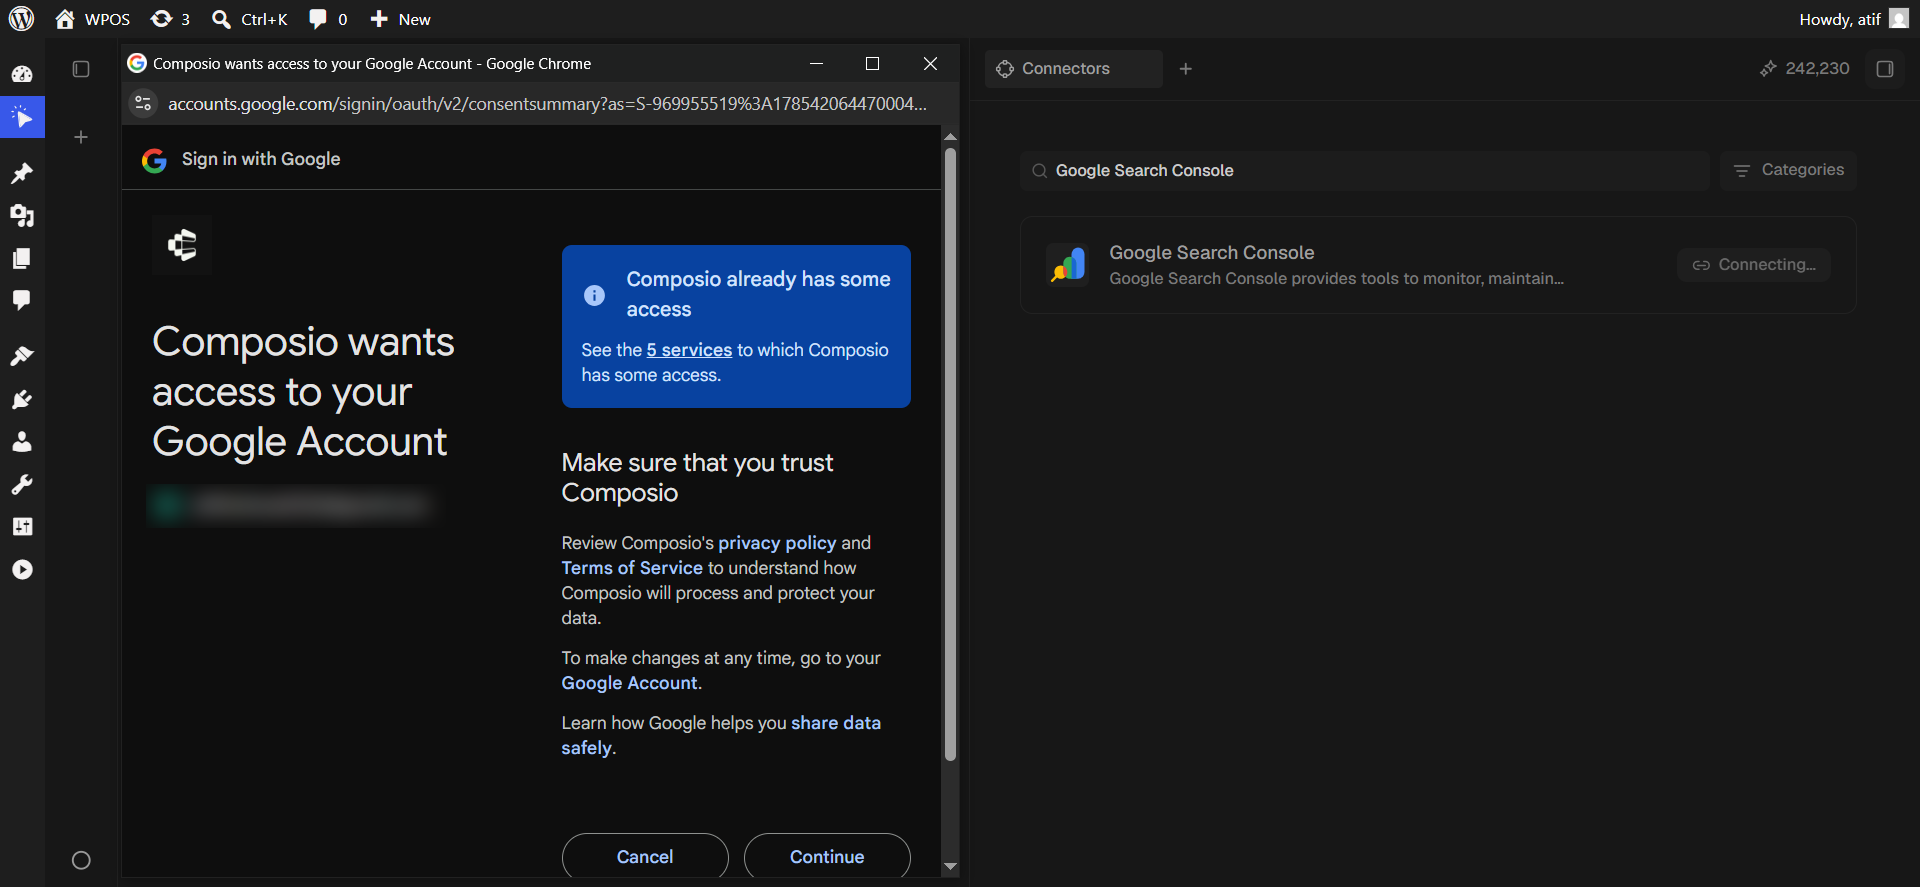1920x887 pixels.
Task: Open Media library in sidebar
Action: [x=22, y=216]
